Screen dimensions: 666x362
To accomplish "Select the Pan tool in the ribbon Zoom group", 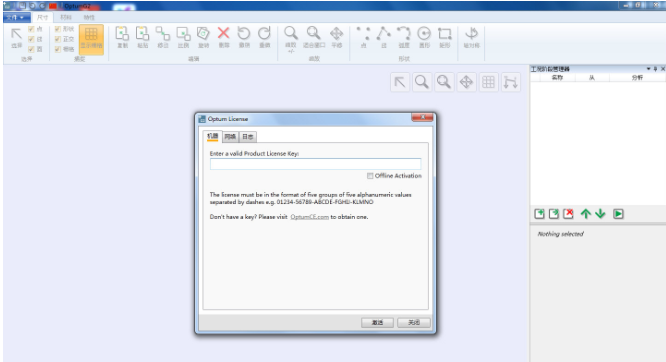I will [337, 37].
